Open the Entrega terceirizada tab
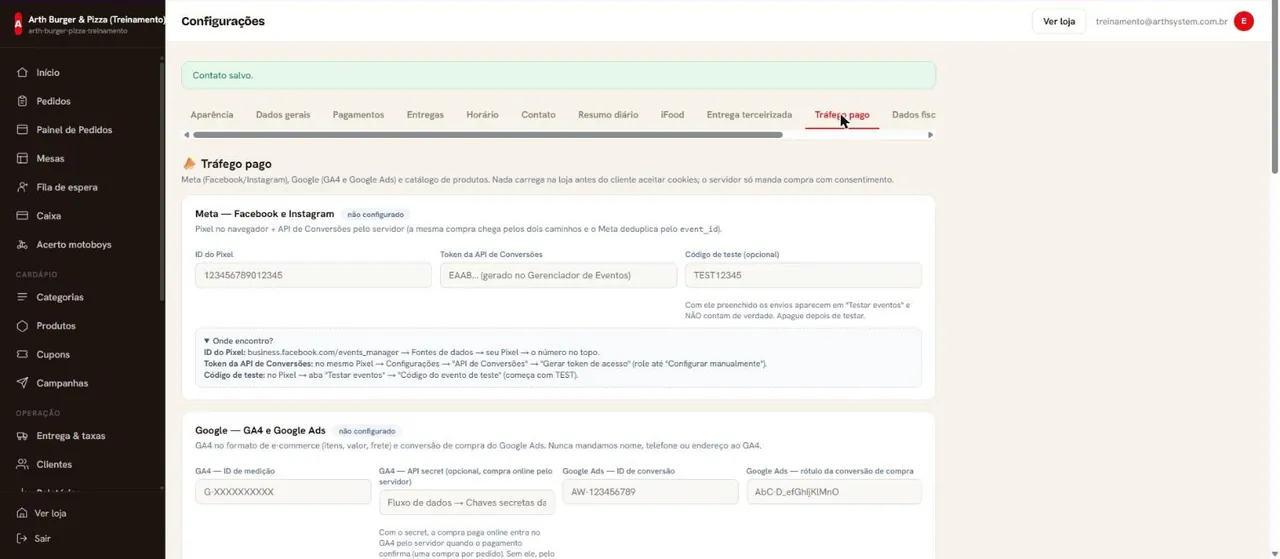Viewport: 1280px width, 559px height. tap(749, 115)
